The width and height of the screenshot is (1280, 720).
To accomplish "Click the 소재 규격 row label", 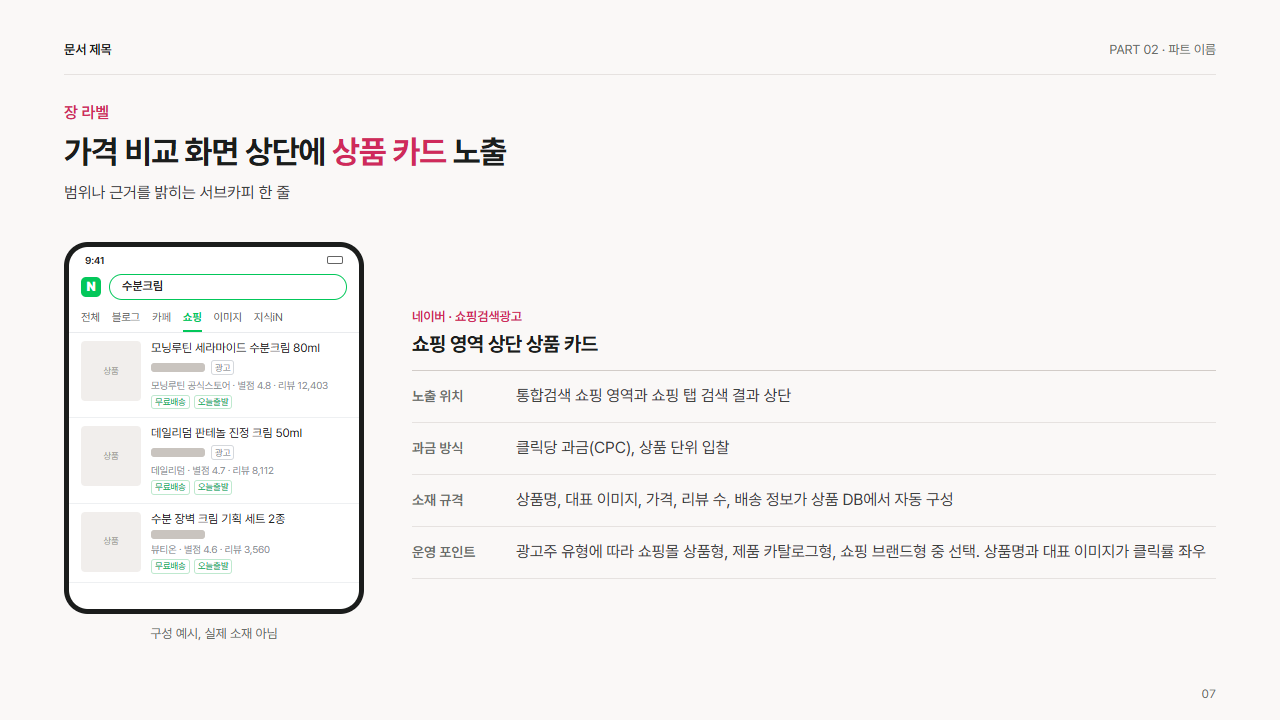I will tap(438, 500).
